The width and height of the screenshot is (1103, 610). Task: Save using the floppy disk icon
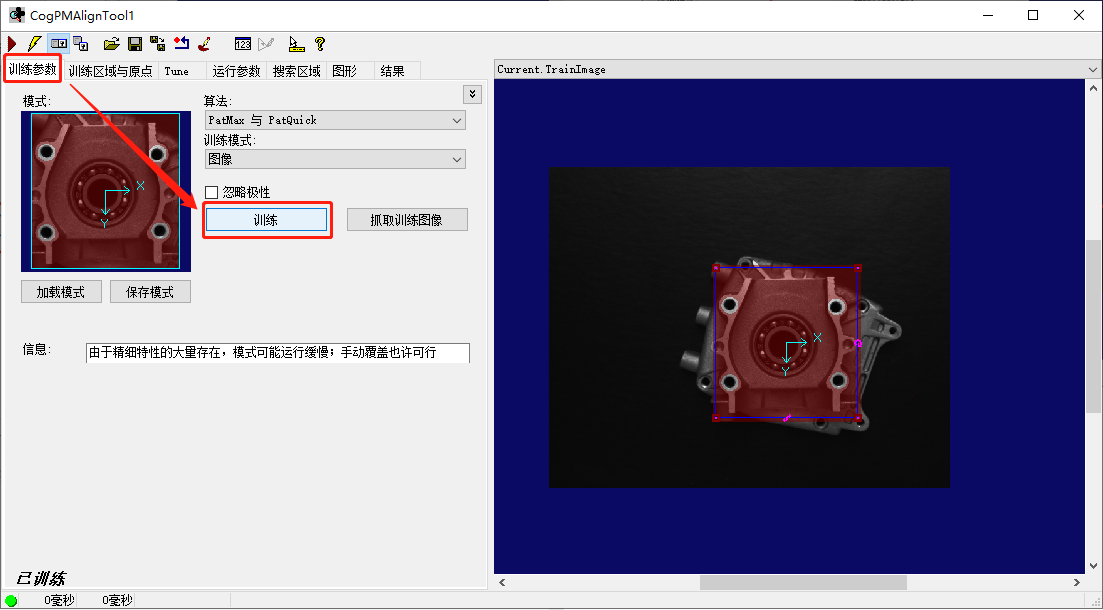[x=135, y=43]
